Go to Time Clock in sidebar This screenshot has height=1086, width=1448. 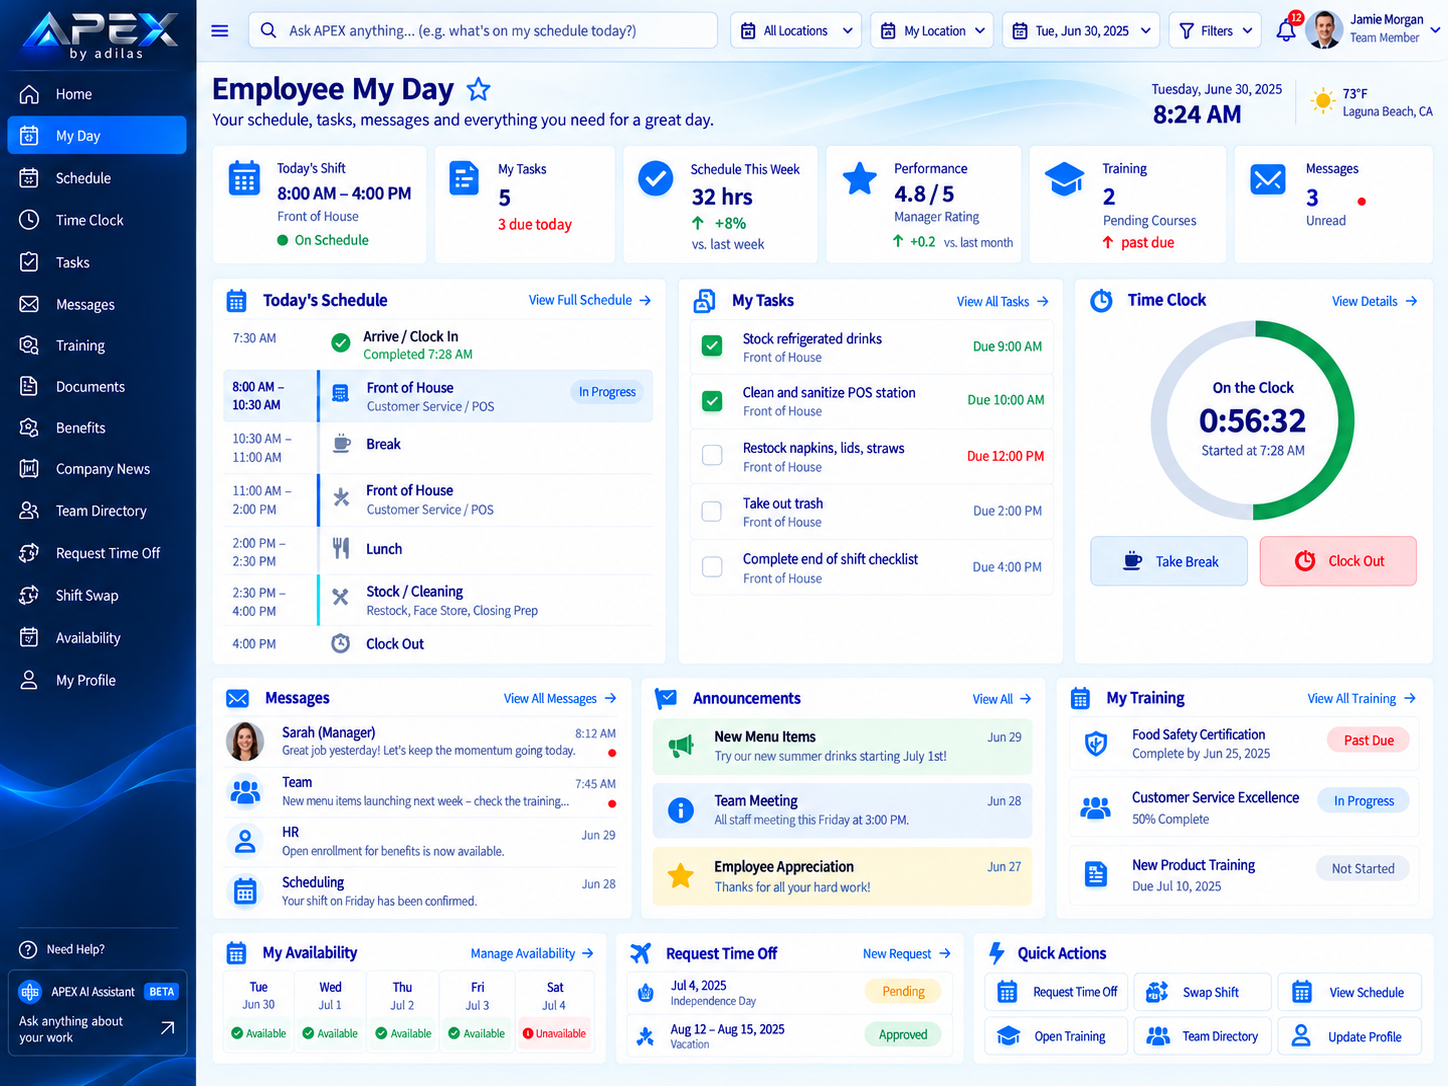(x=97, y=220)
